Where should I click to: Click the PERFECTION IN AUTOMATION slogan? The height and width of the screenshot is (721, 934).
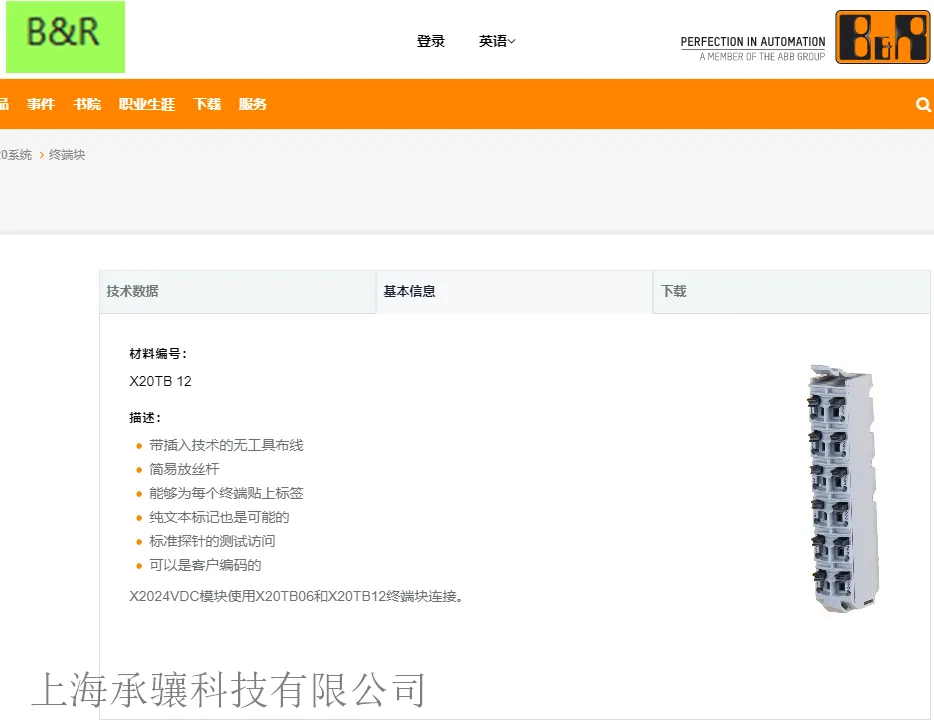[753, 42]
